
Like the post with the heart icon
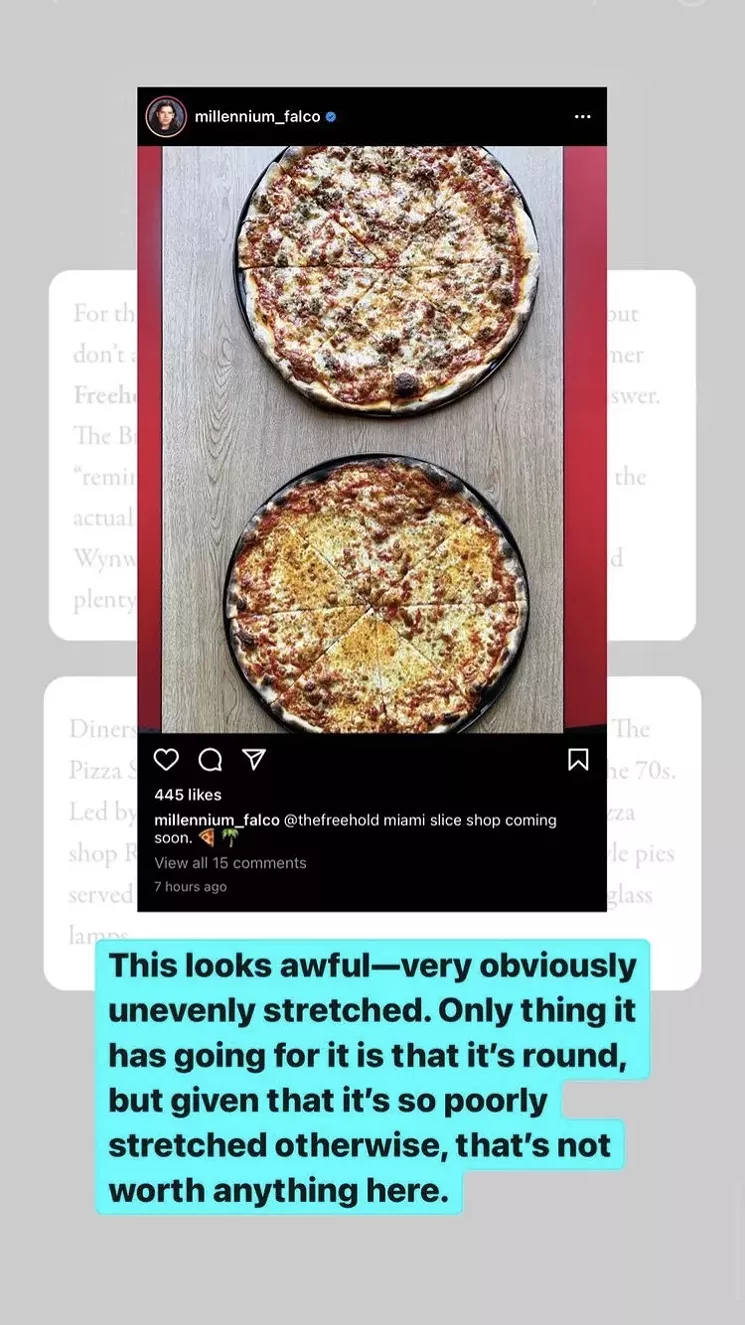tap(166, 760)
